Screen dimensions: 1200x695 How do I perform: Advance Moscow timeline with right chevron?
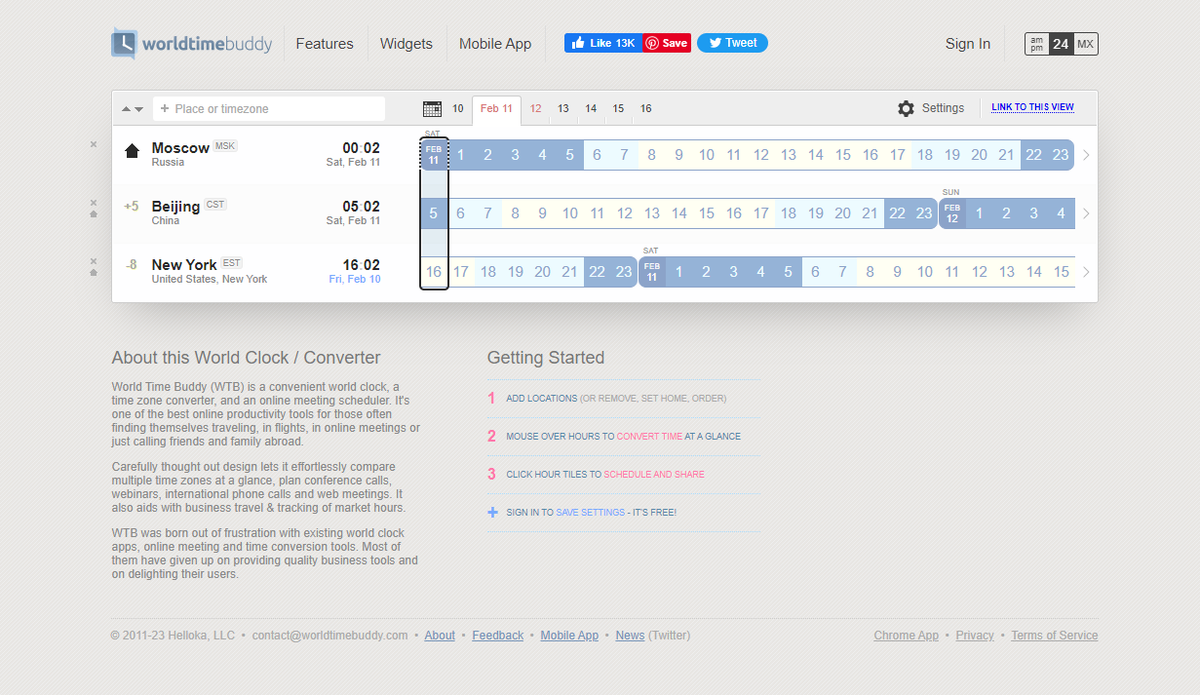[x=1087, y=155]
